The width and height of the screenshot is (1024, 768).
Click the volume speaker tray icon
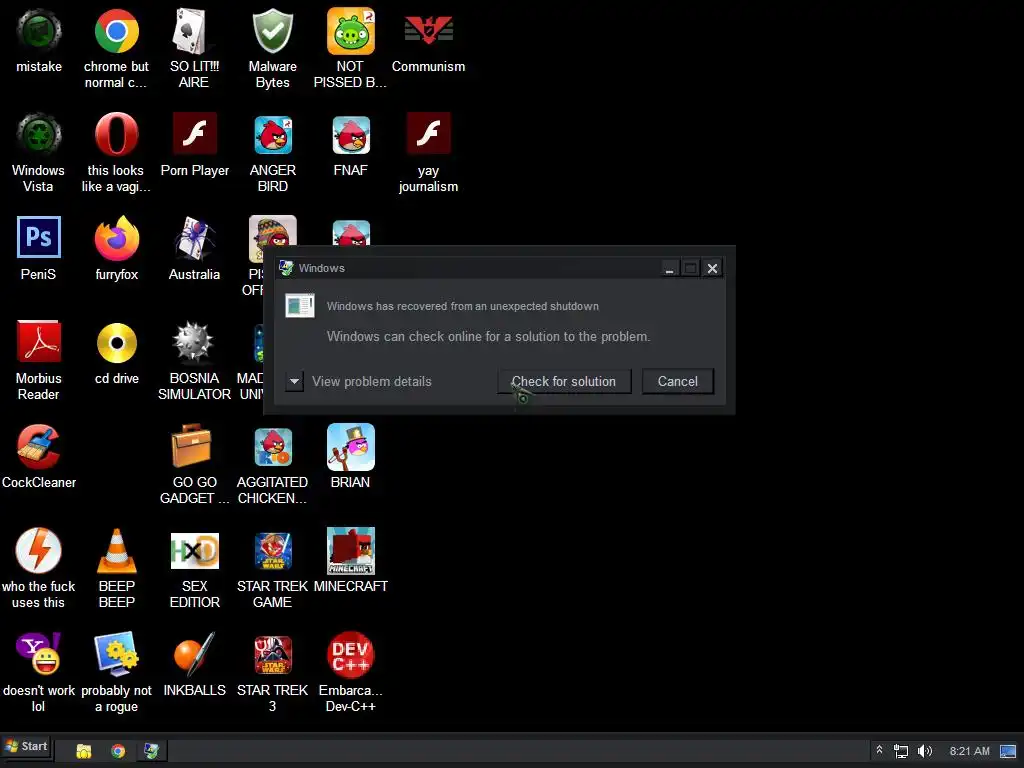(925, 751)
